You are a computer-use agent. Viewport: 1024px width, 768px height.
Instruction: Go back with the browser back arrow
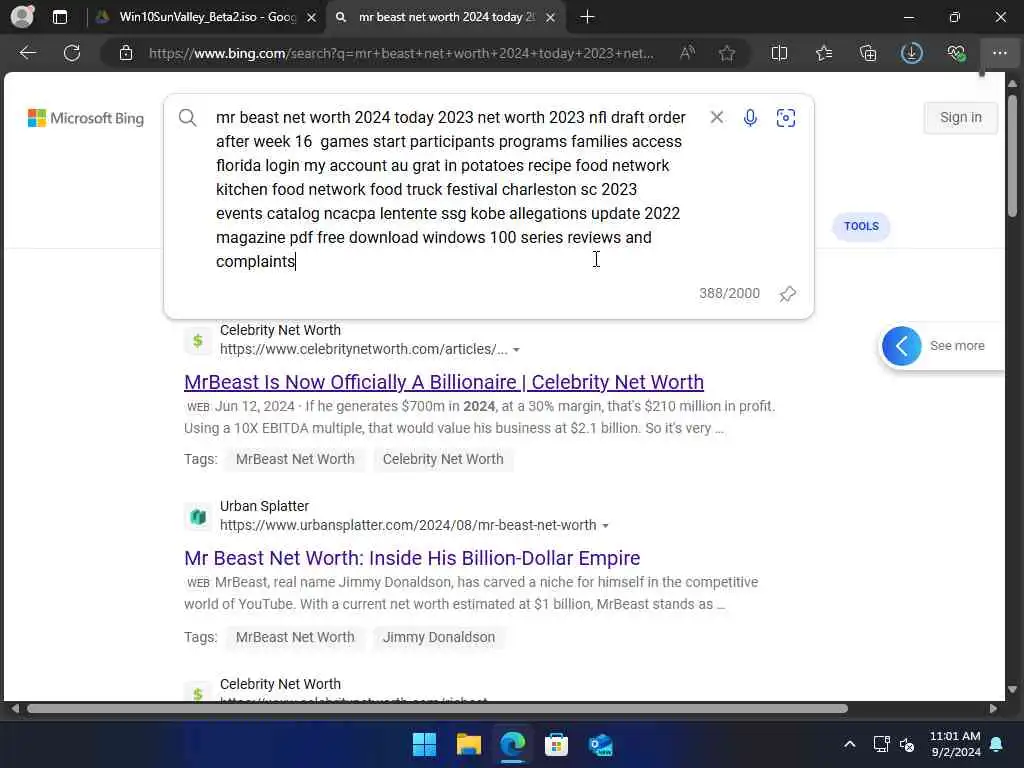(27, 53)
